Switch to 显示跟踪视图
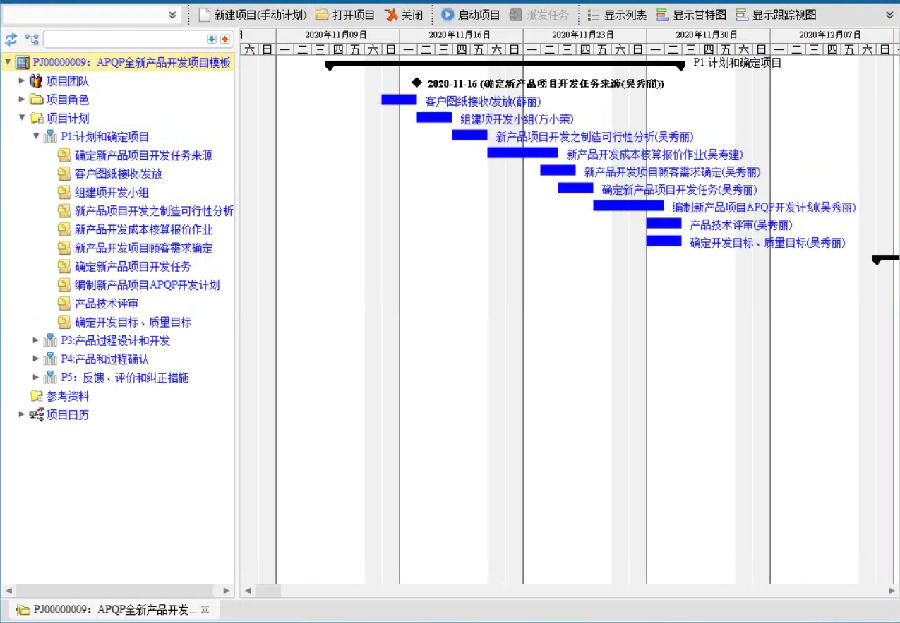The image size is (900, 623). 776,15
